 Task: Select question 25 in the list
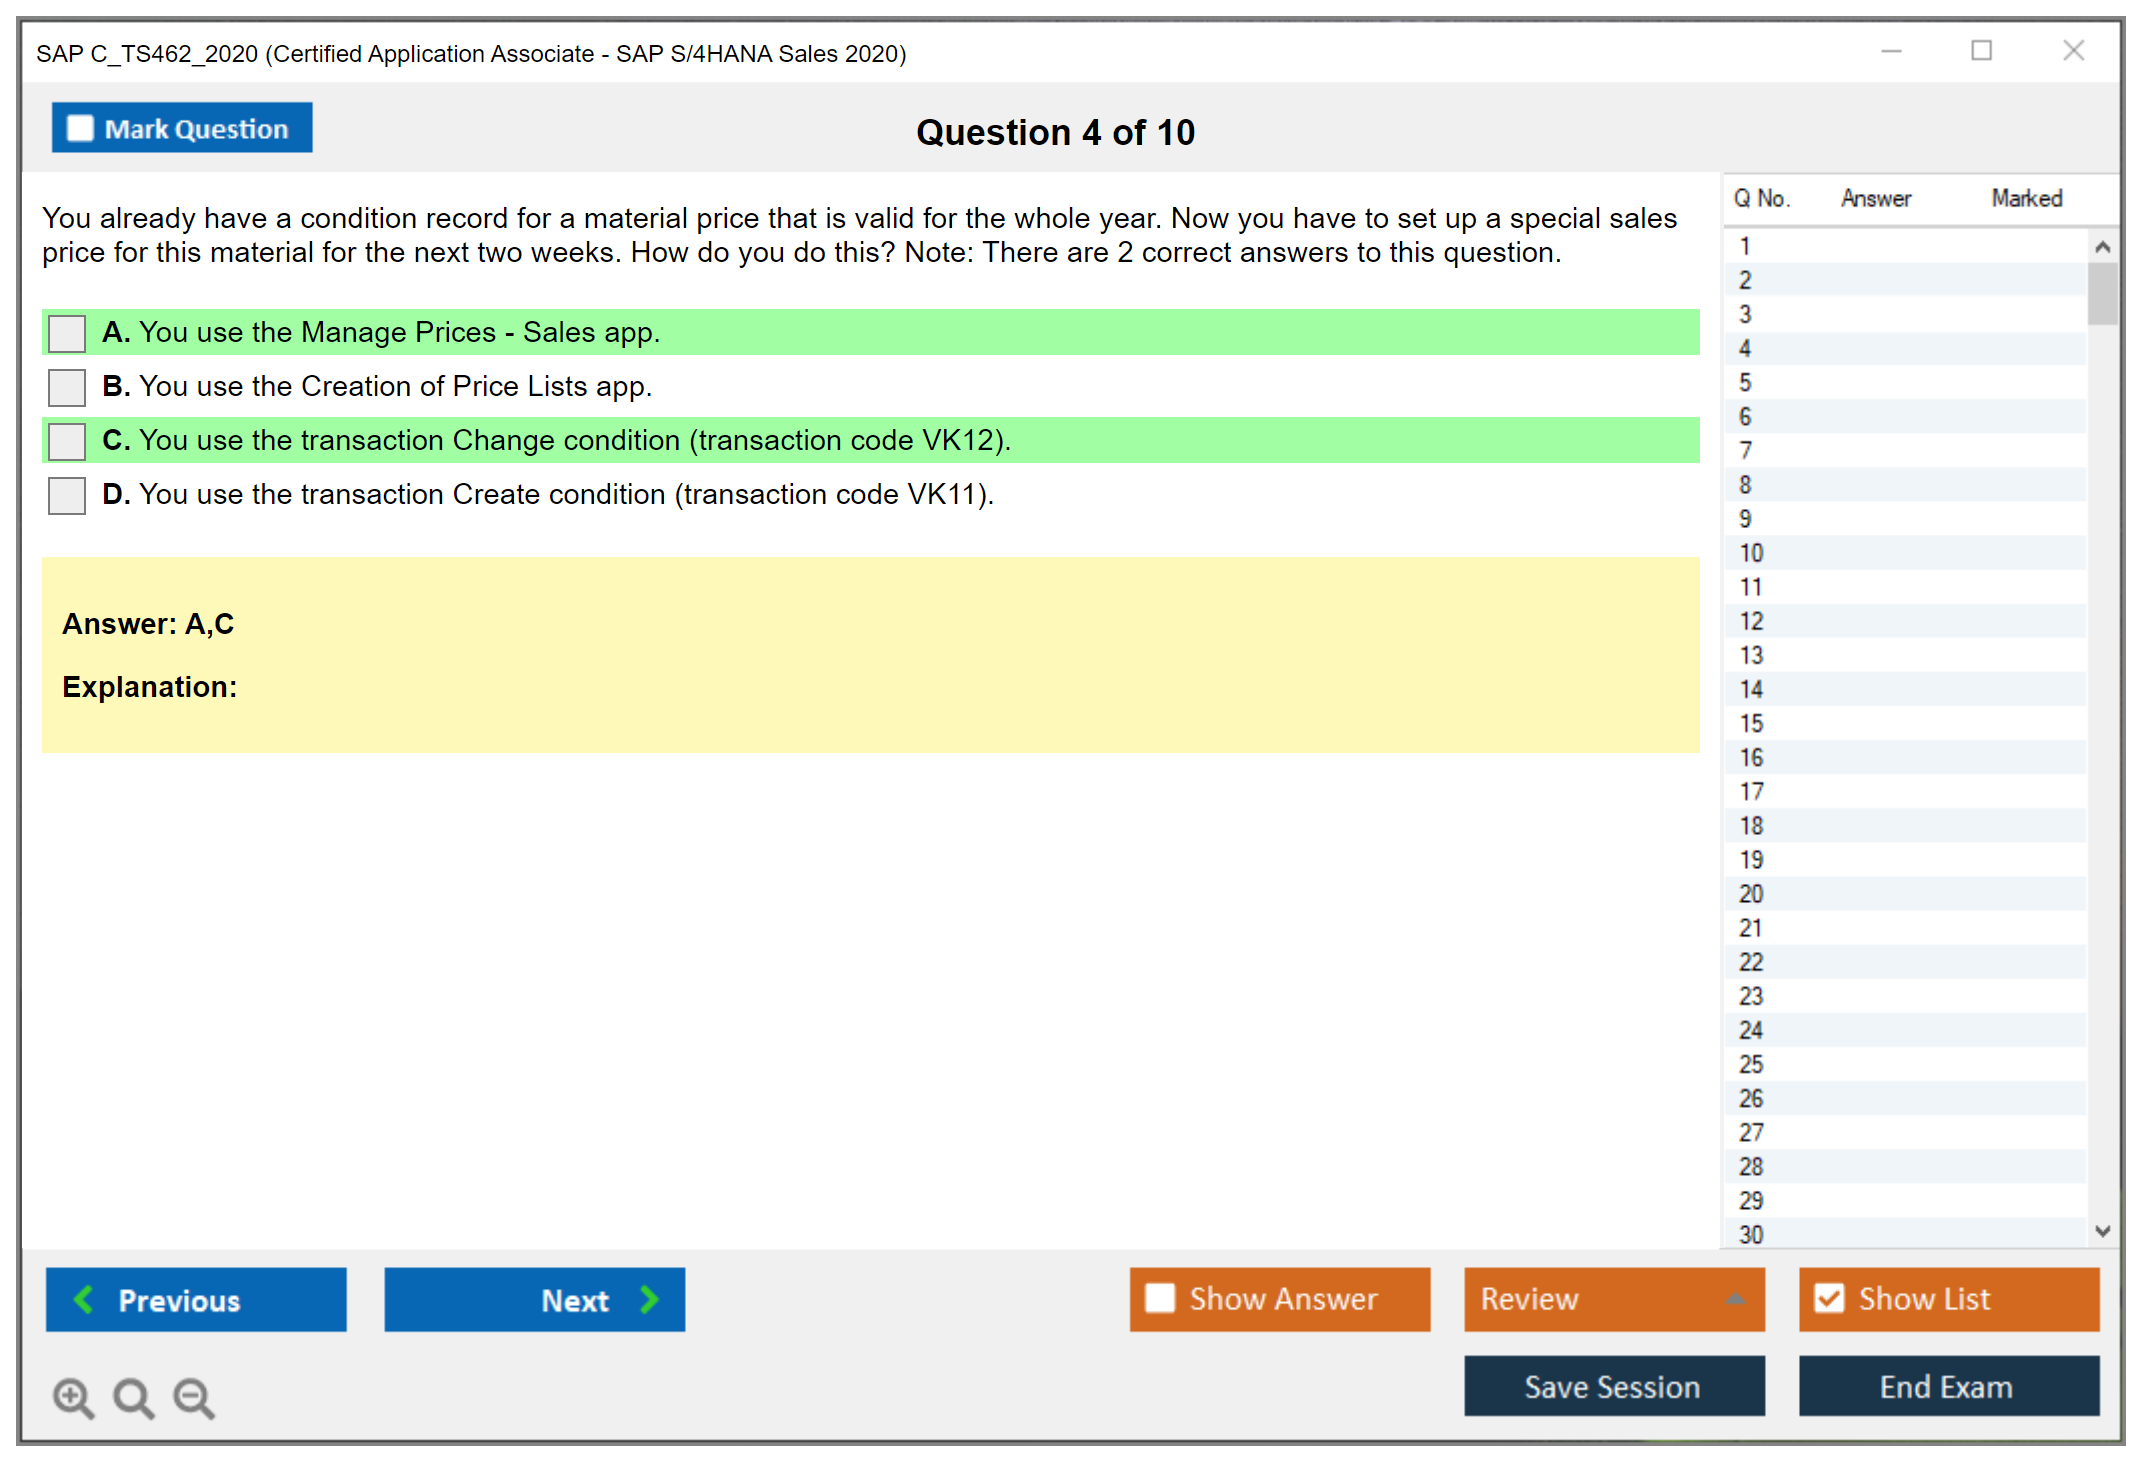coord(1751,1064)
